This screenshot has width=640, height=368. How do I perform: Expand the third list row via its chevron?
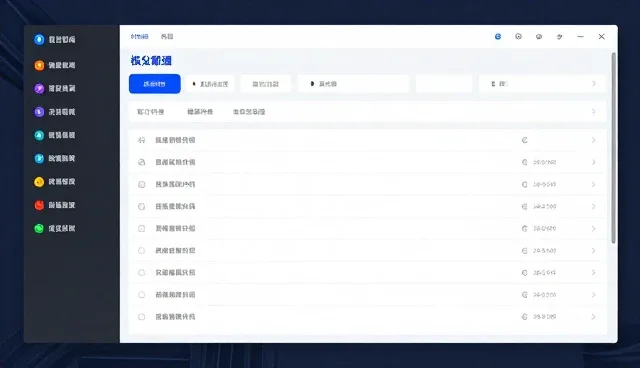click(x=594, y=184)
